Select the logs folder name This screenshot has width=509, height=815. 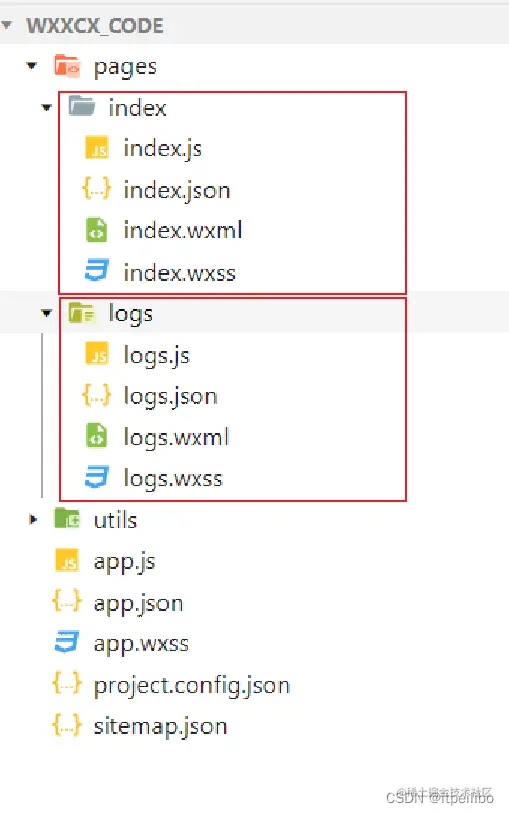coord(130,314)
